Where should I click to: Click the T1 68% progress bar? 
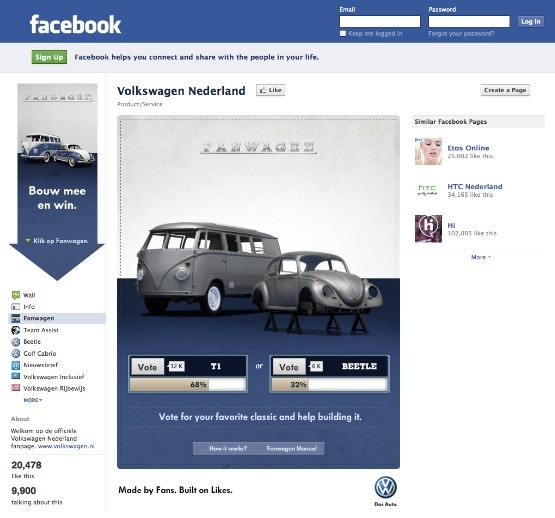(x=188, y=385)
